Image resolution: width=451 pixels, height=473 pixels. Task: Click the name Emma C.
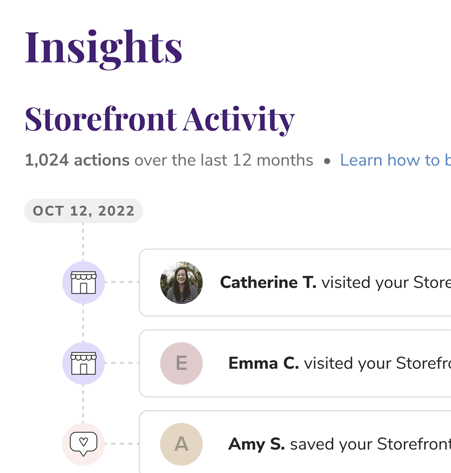coord(263,363)
